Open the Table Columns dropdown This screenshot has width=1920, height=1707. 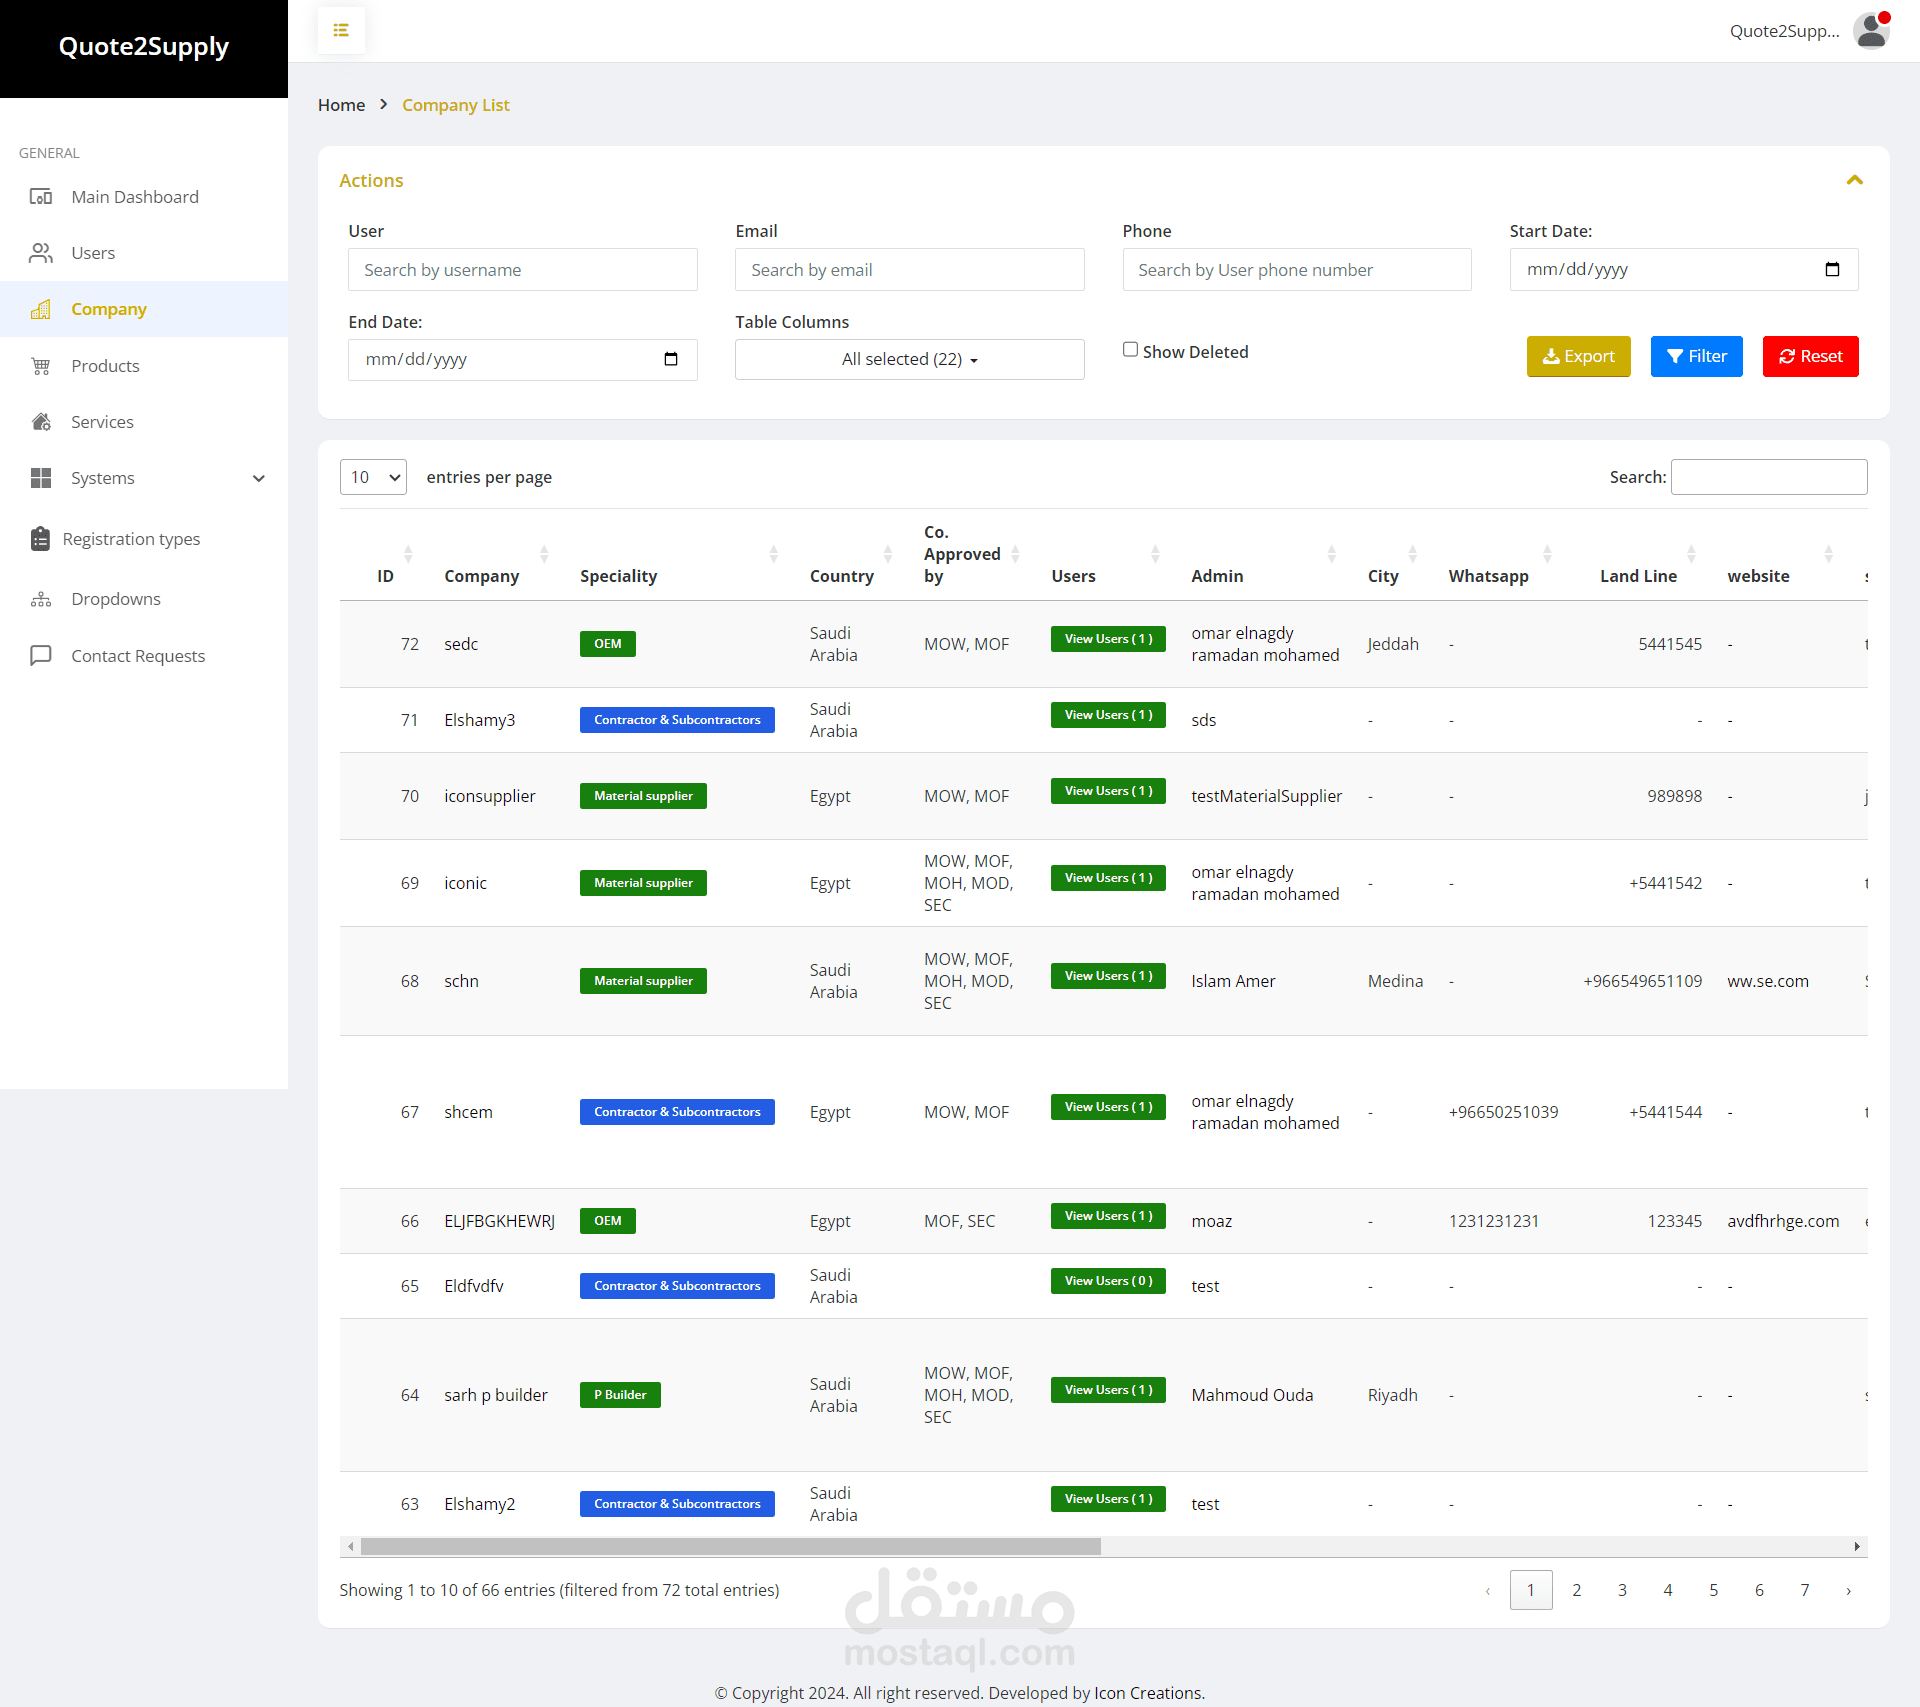click(x=909, y=359)
